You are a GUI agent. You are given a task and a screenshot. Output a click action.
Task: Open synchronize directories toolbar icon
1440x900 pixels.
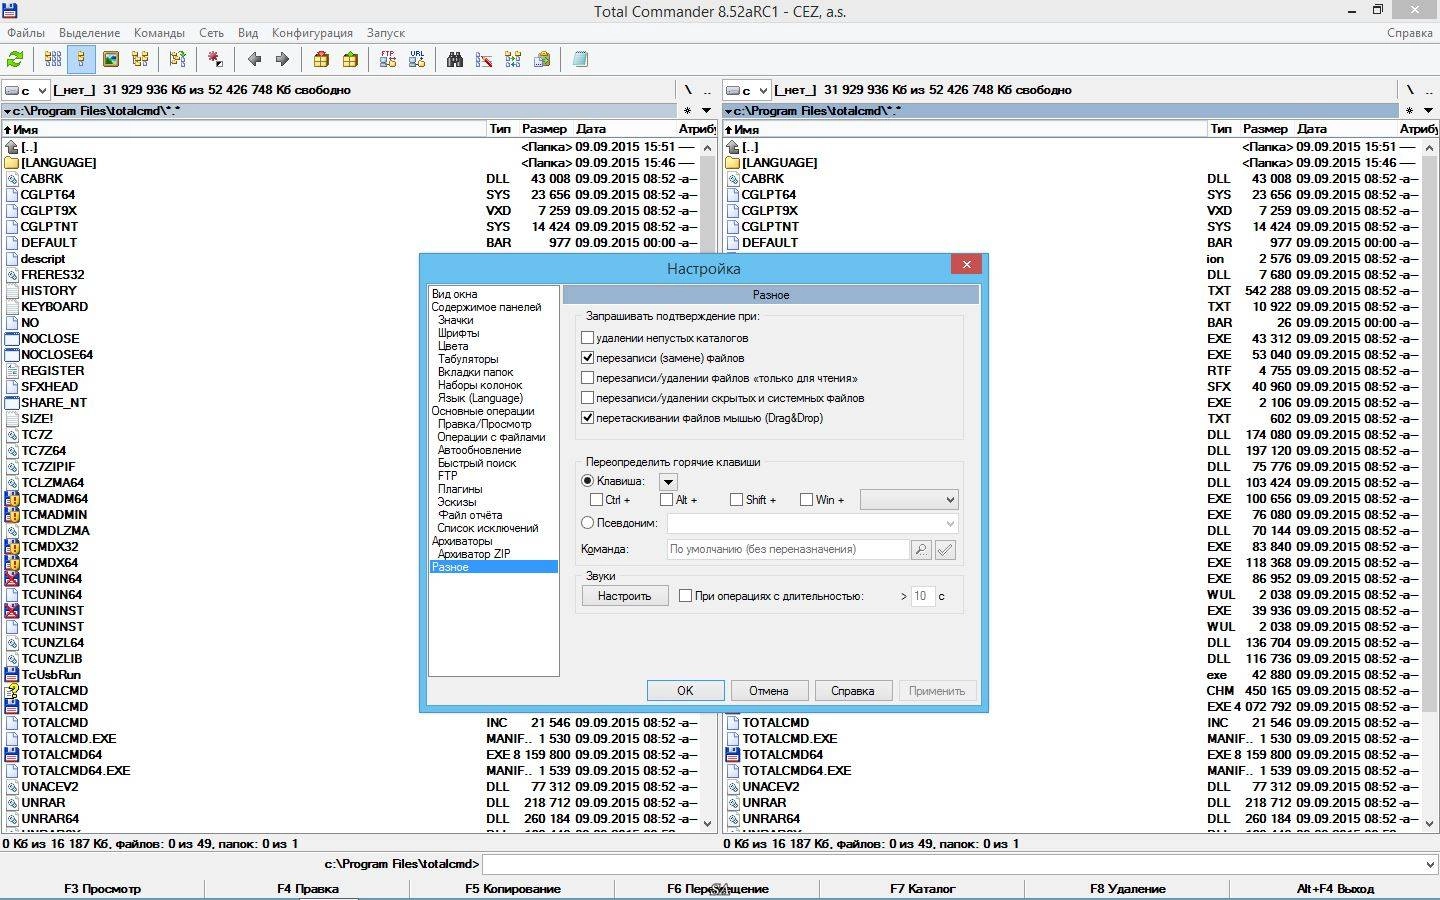point(513,60)
